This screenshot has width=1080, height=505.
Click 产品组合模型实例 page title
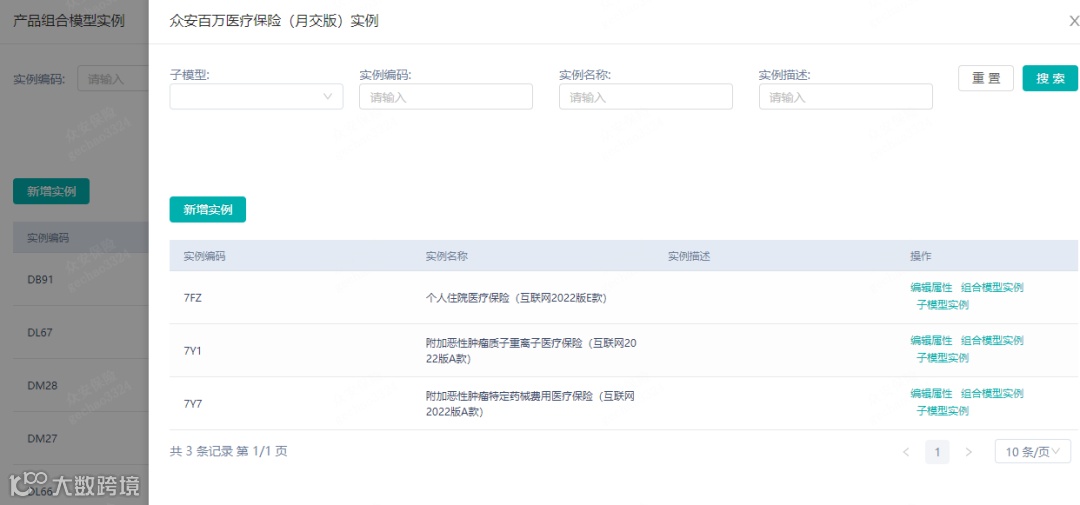69,21
